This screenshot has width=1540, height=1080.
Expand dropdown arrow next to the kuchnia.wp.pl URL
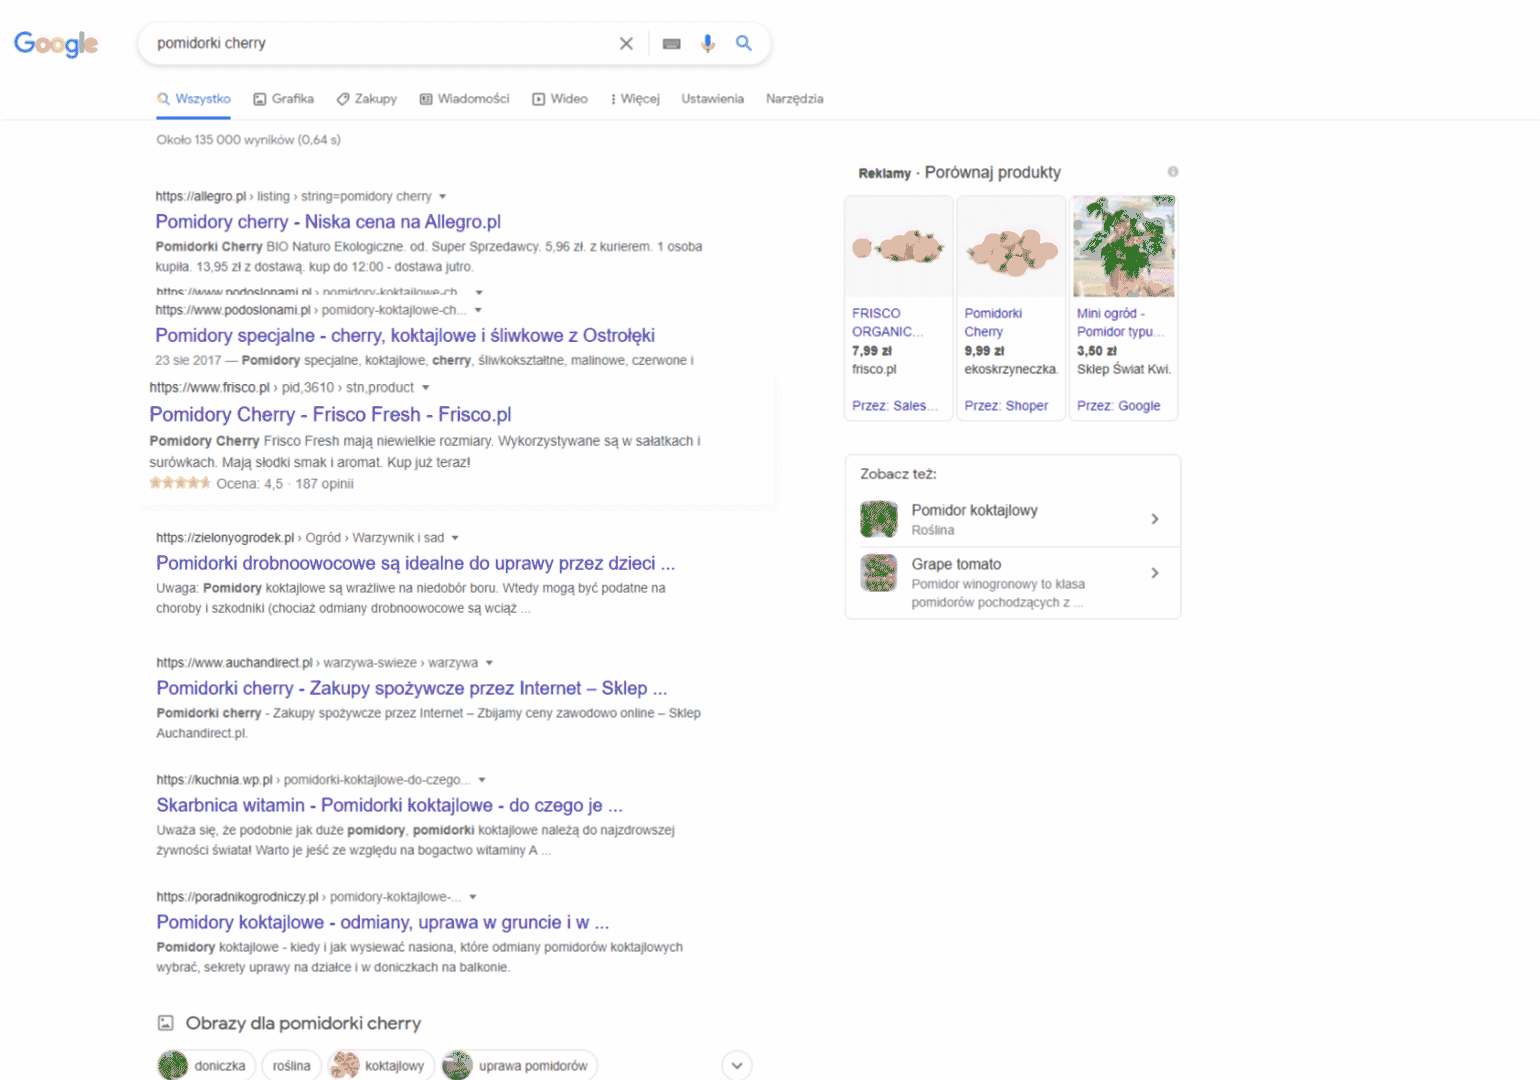[x=482, y=780]
